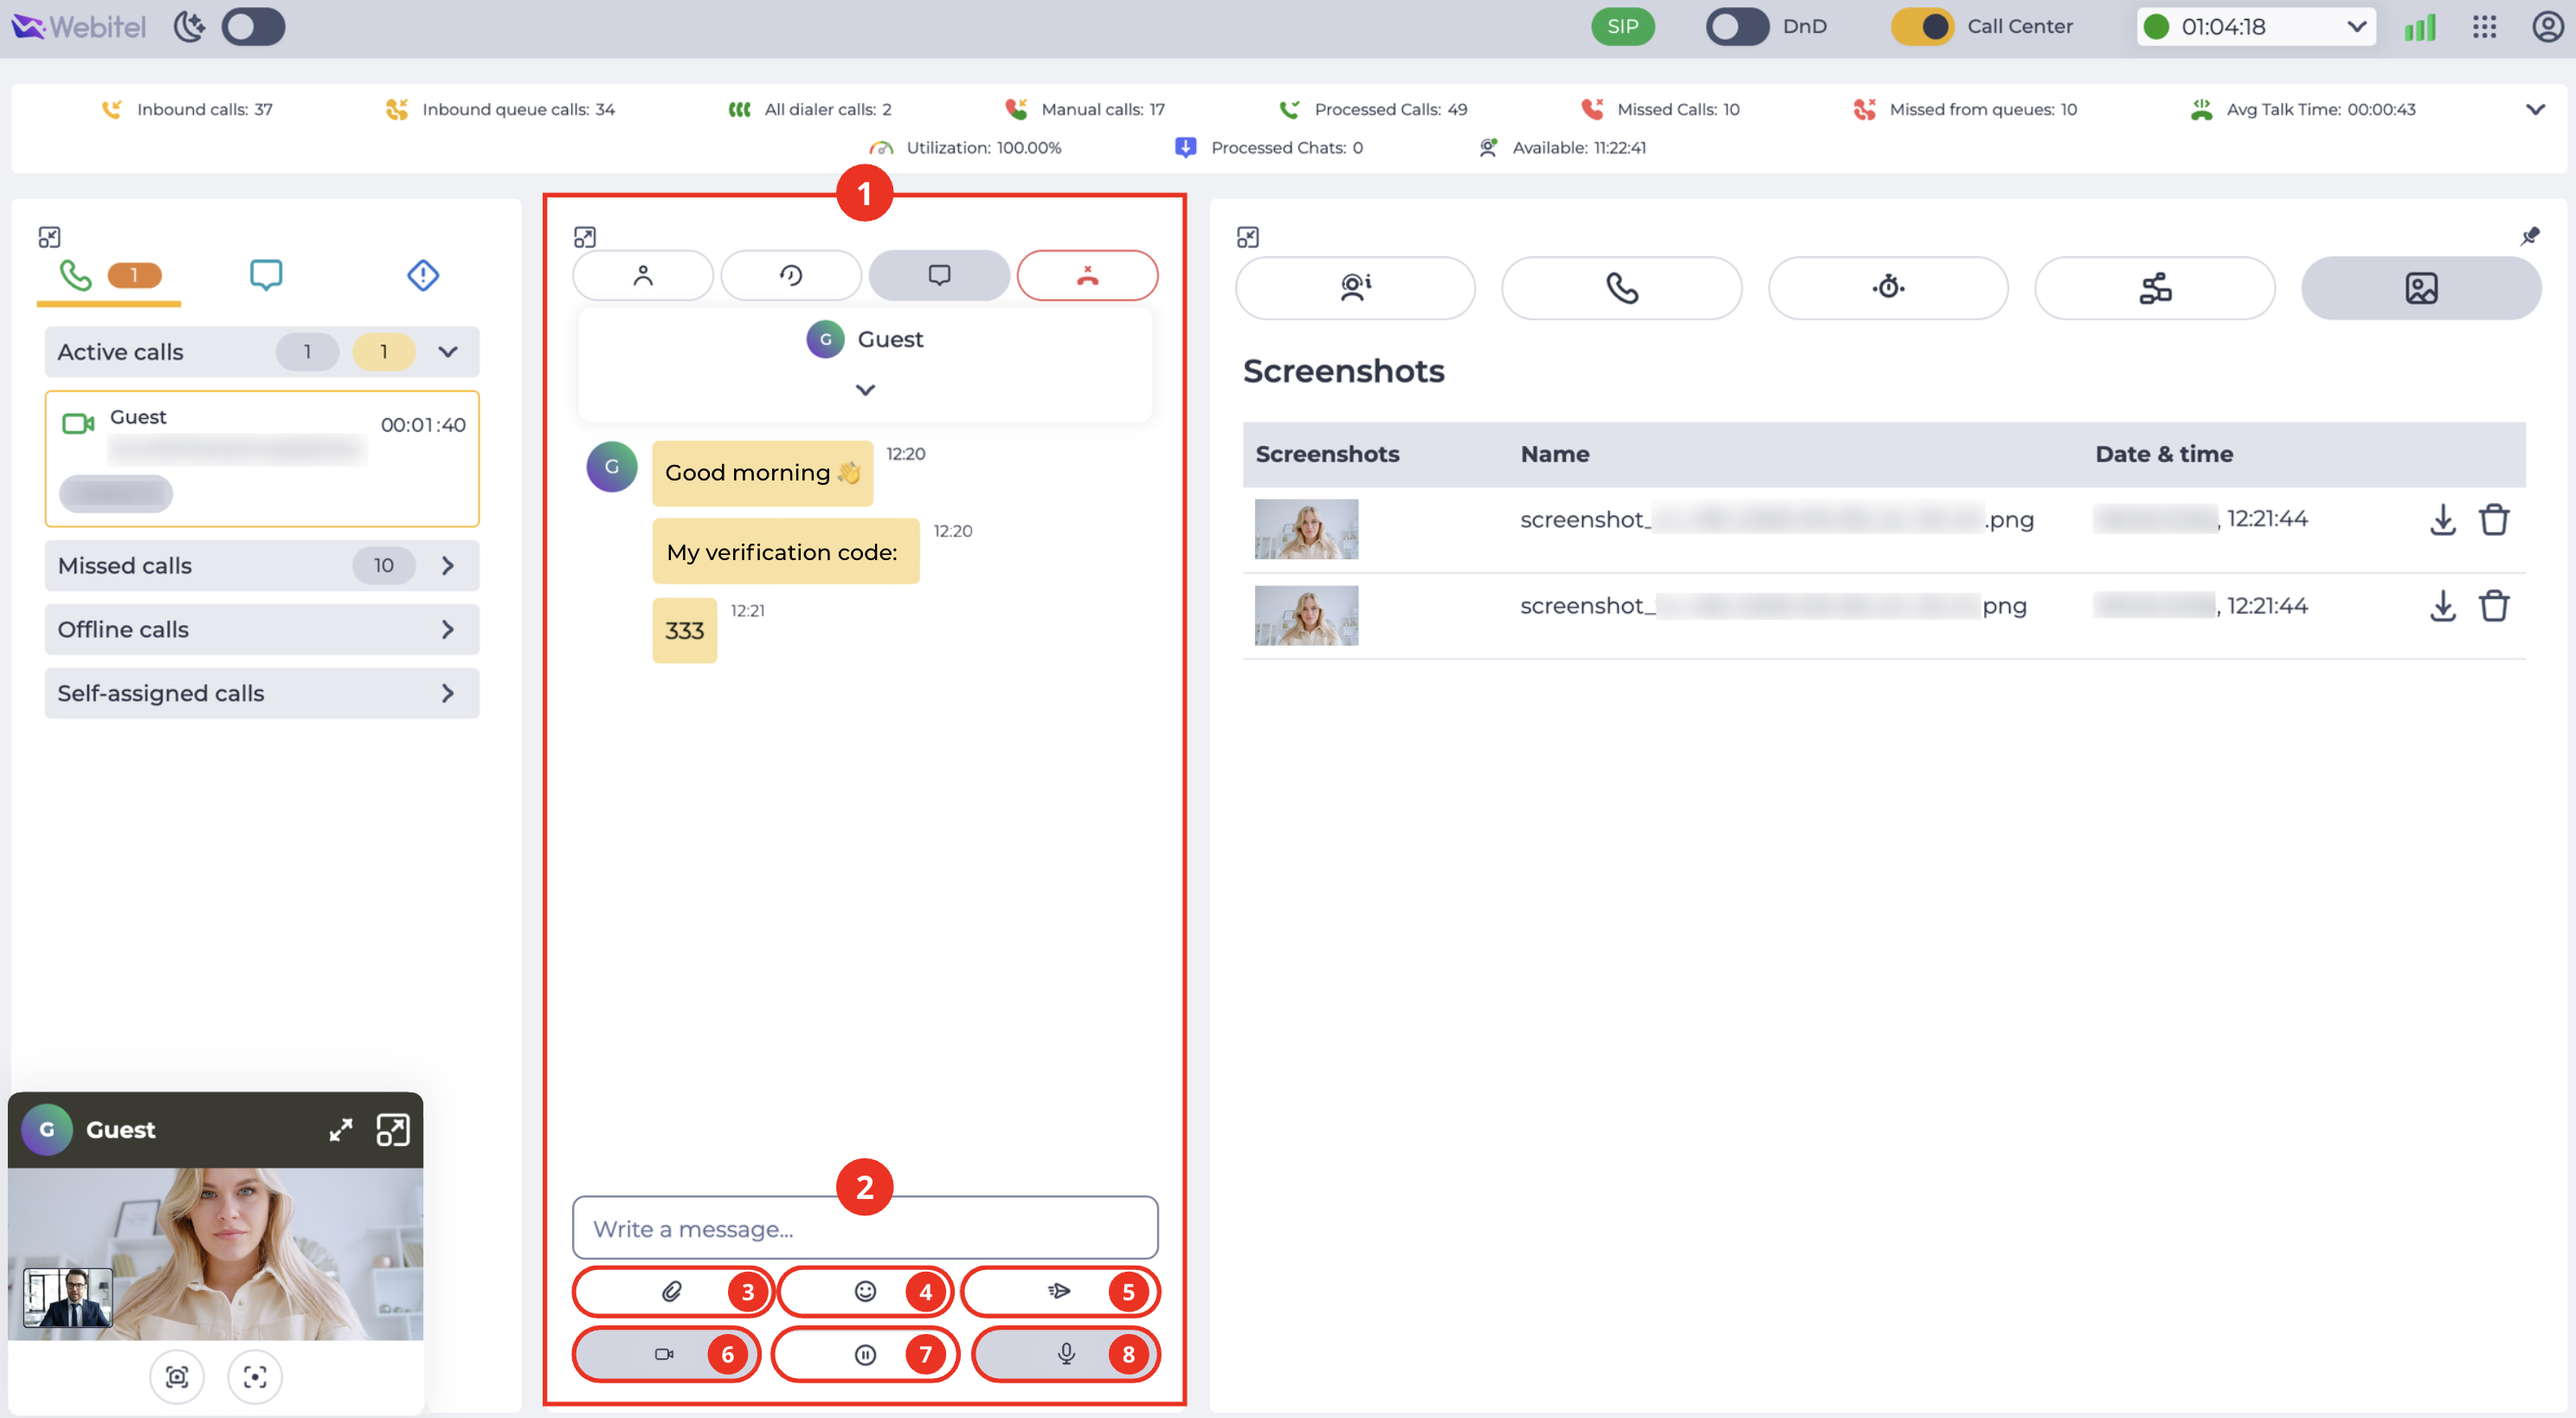2576x1418 pixels.
Task: Open the client info tab
Action: pos(1355,288)
